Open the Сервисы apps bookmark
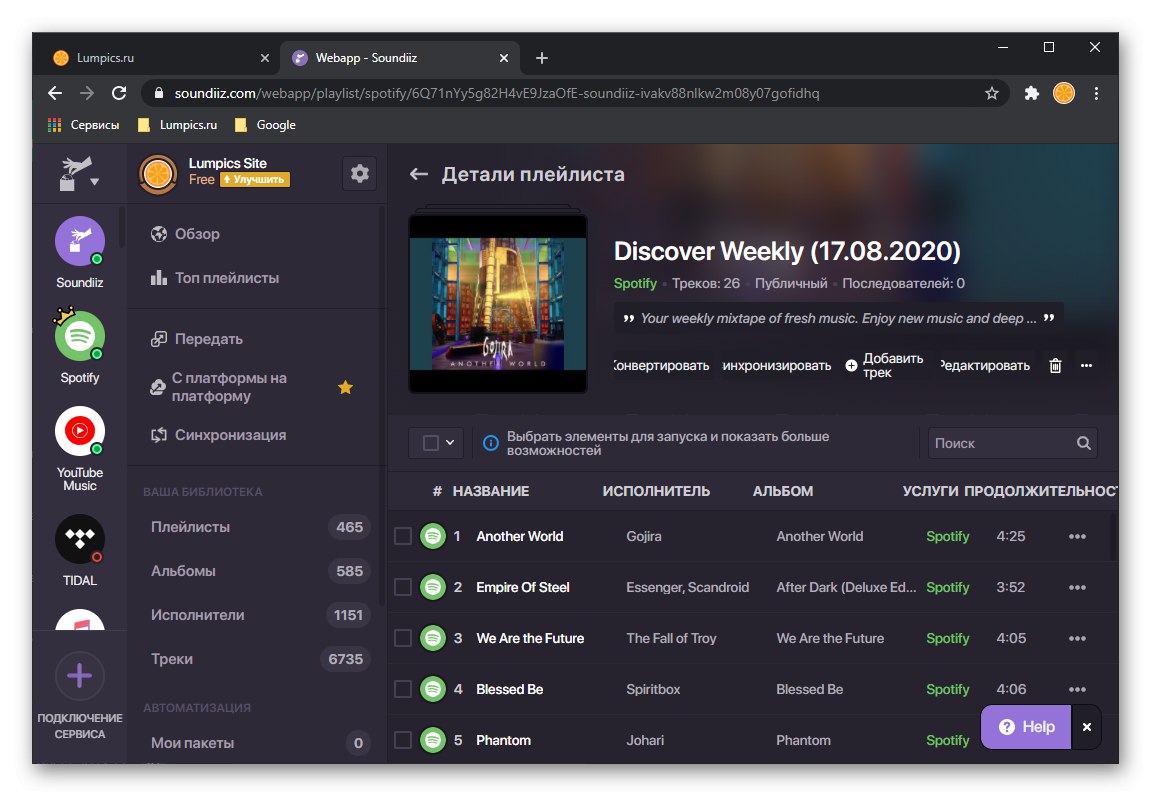 pos(84,125)
